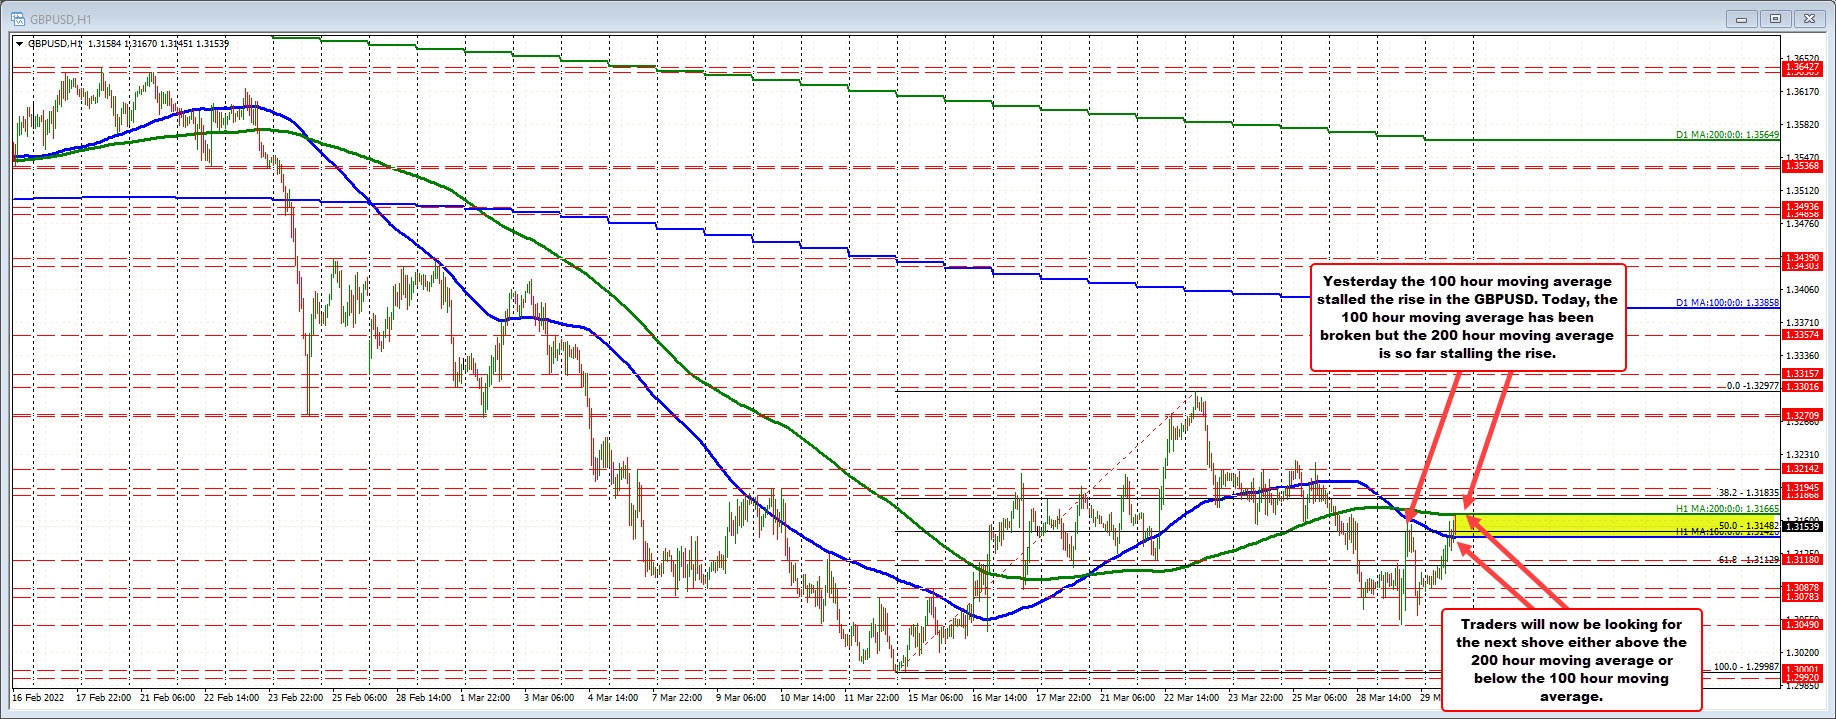
Task: Click the 0.0 - 1.32977 Fibonacci label
Action: tap(1752, 385)
